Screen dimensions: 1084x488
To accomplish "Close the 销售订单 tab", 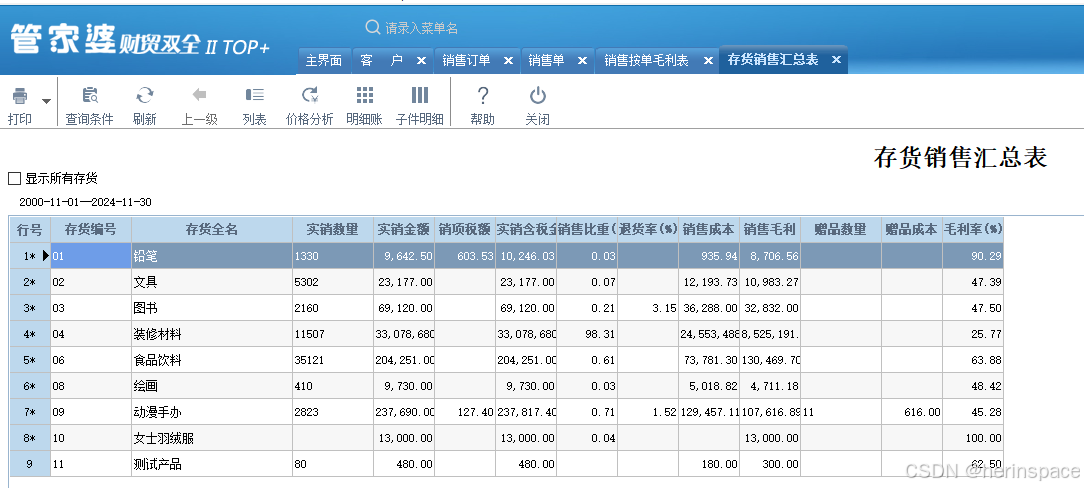I will coord(508,61).
